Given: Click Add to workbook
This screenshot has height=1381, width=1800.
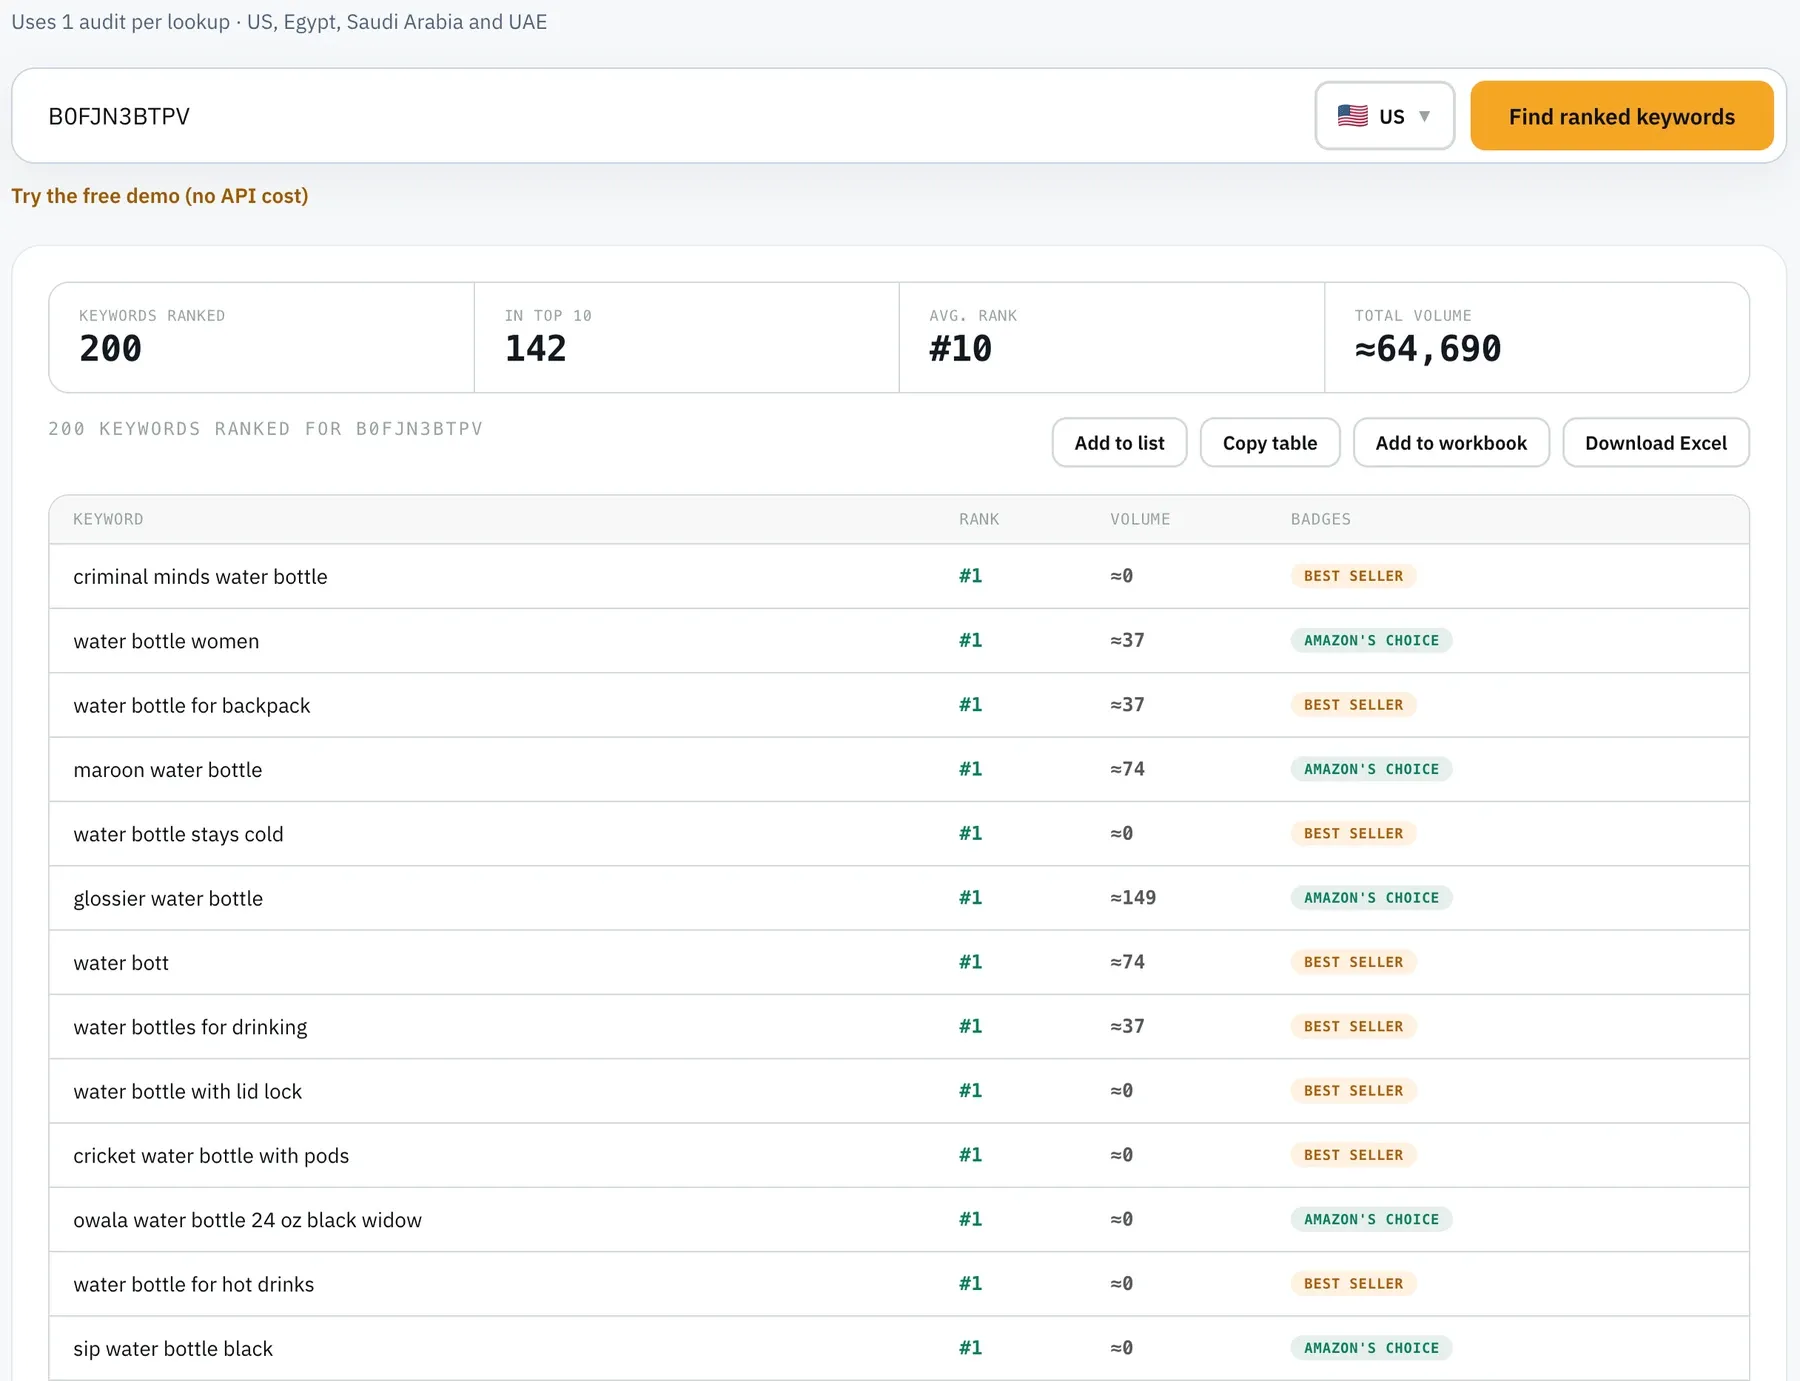Looking at the screenshot, I should [1451, 443].
